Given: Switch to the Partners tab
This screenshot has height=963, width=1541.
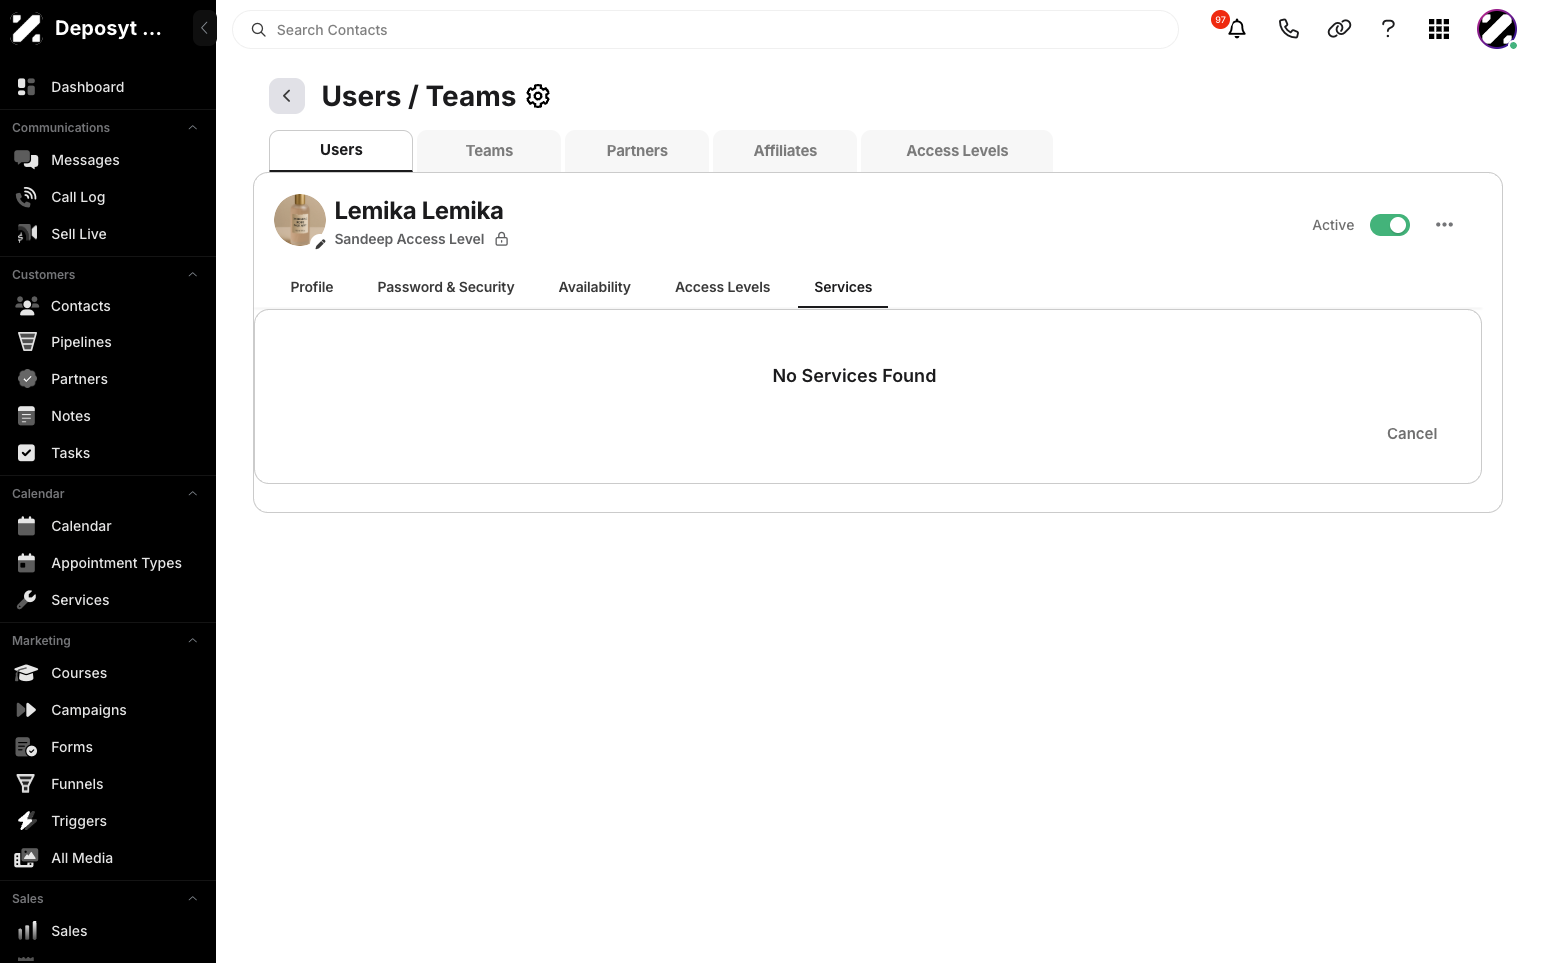Looking at the screenshot, I should [x=637, y=151].
